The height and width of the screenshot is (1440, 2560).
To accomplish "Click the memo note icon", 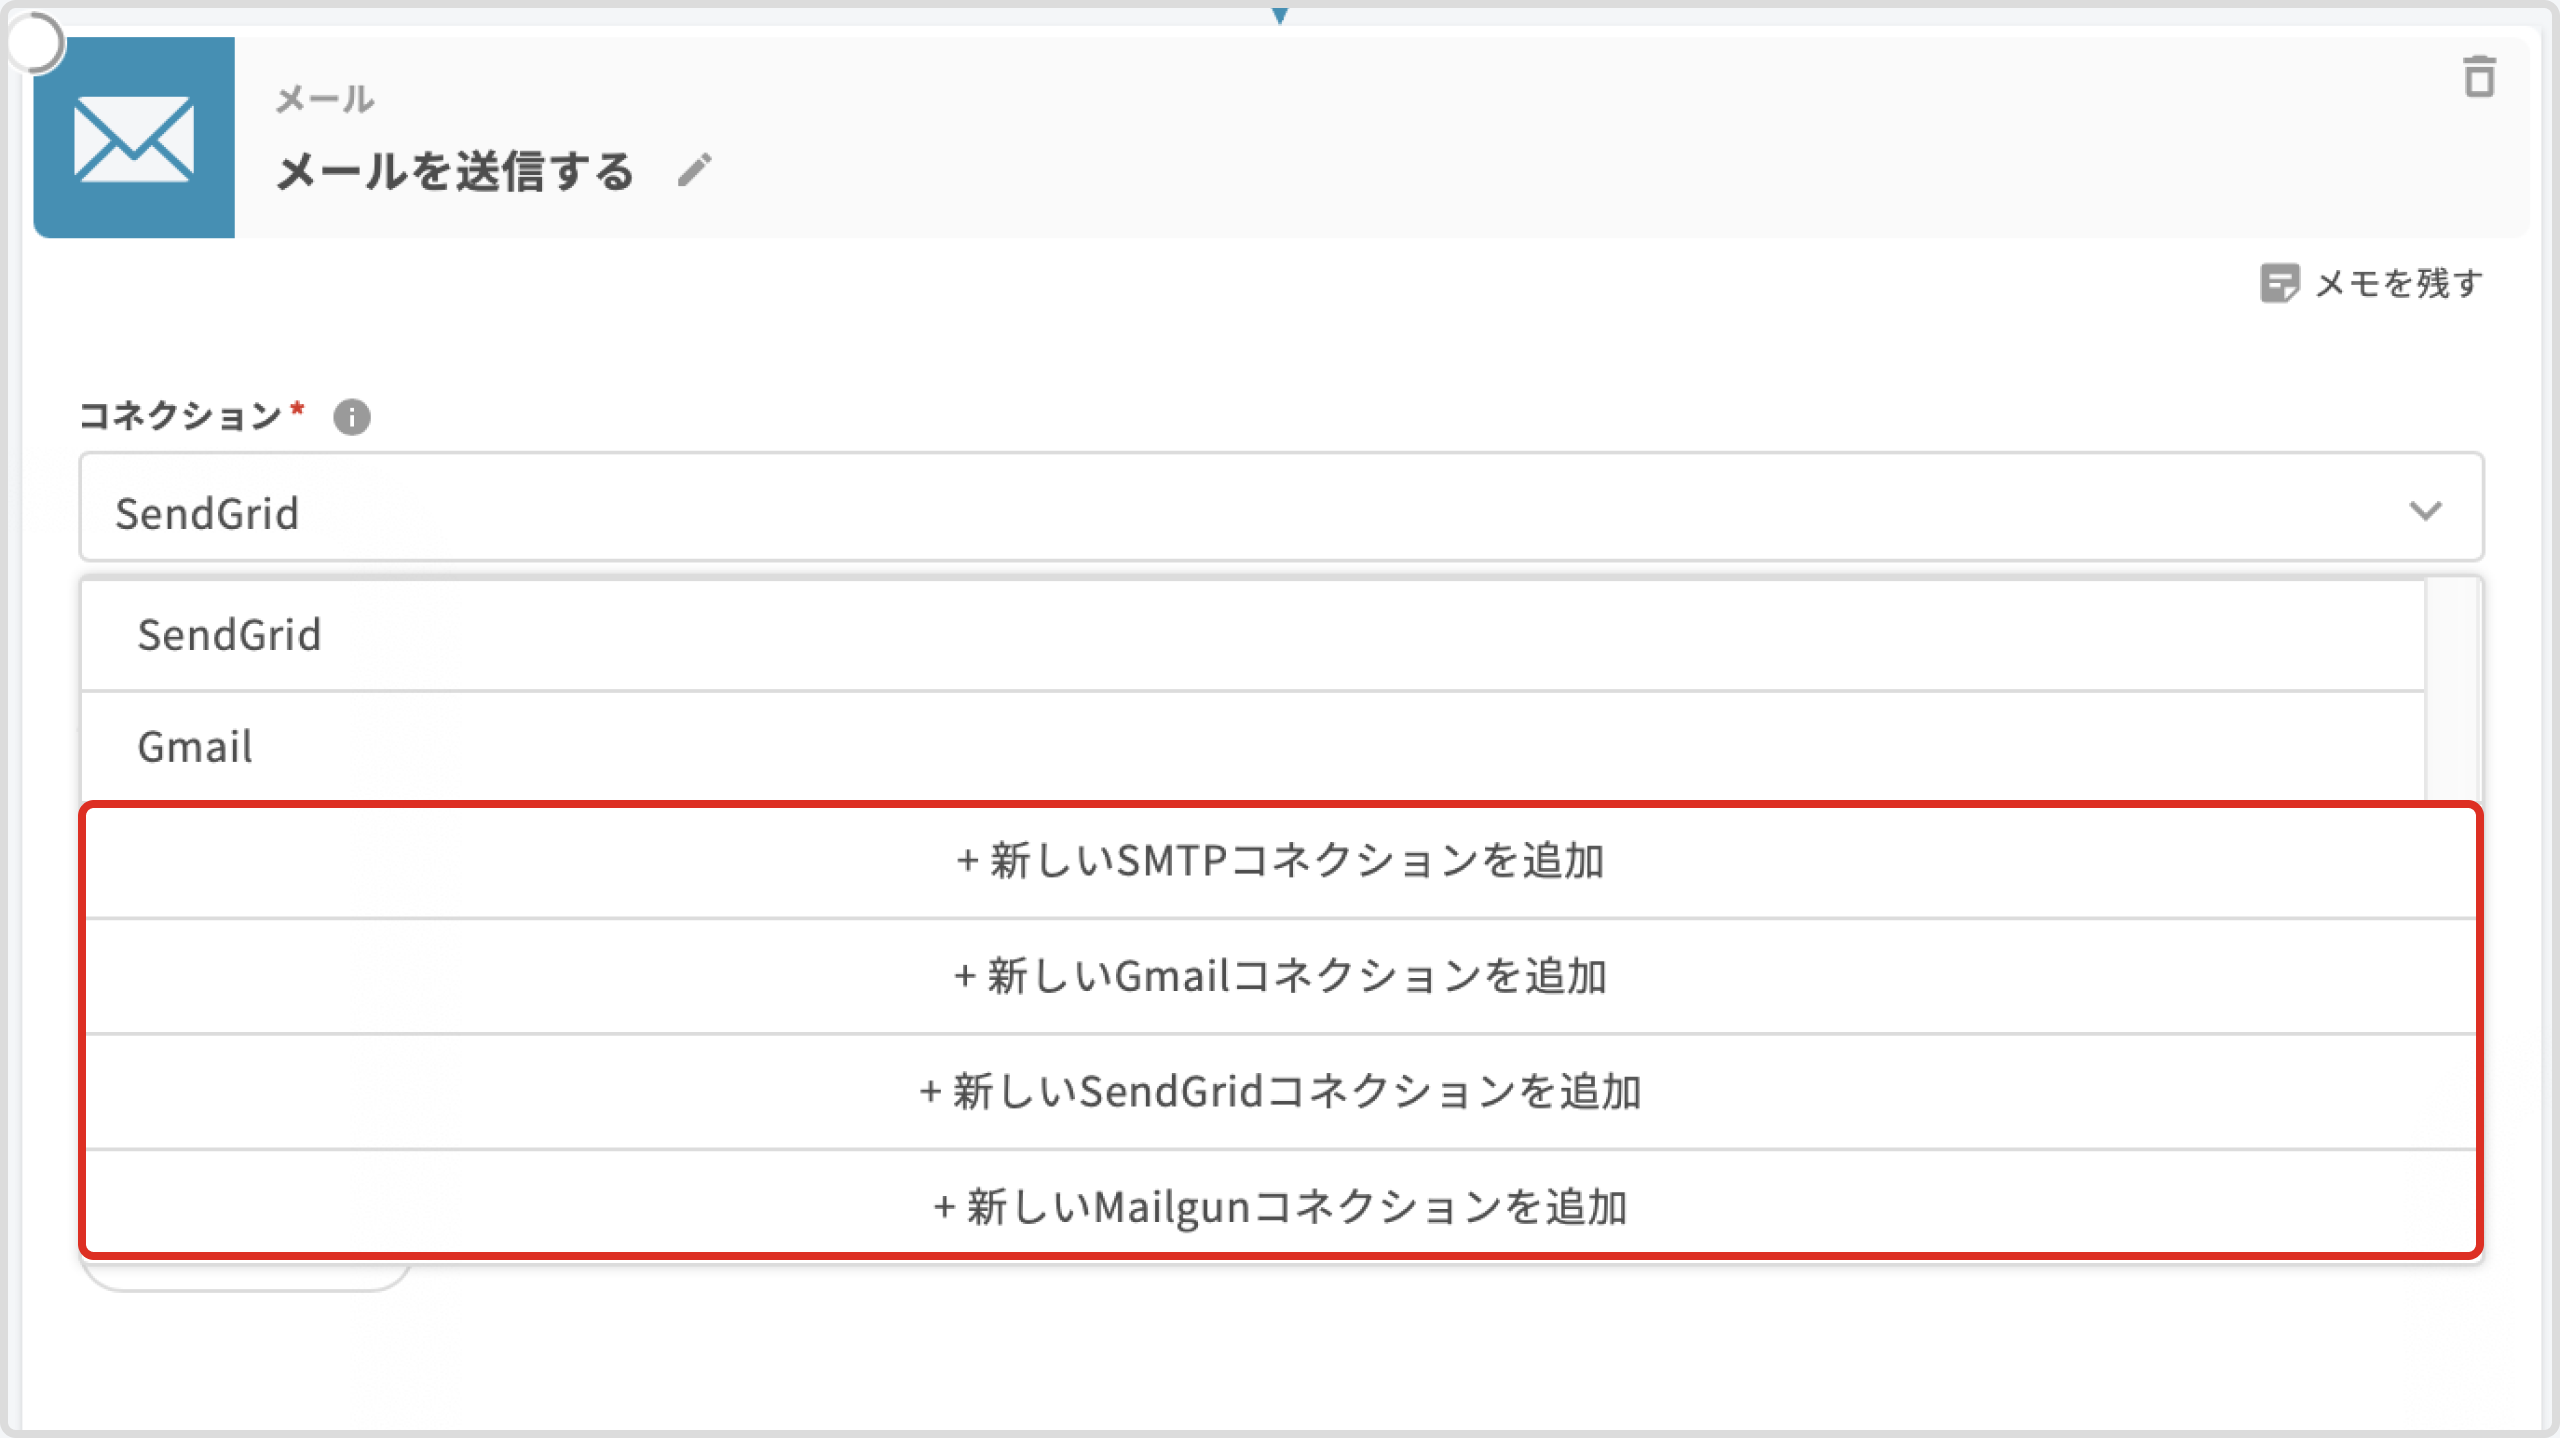I will click(x=2279, y=283).
